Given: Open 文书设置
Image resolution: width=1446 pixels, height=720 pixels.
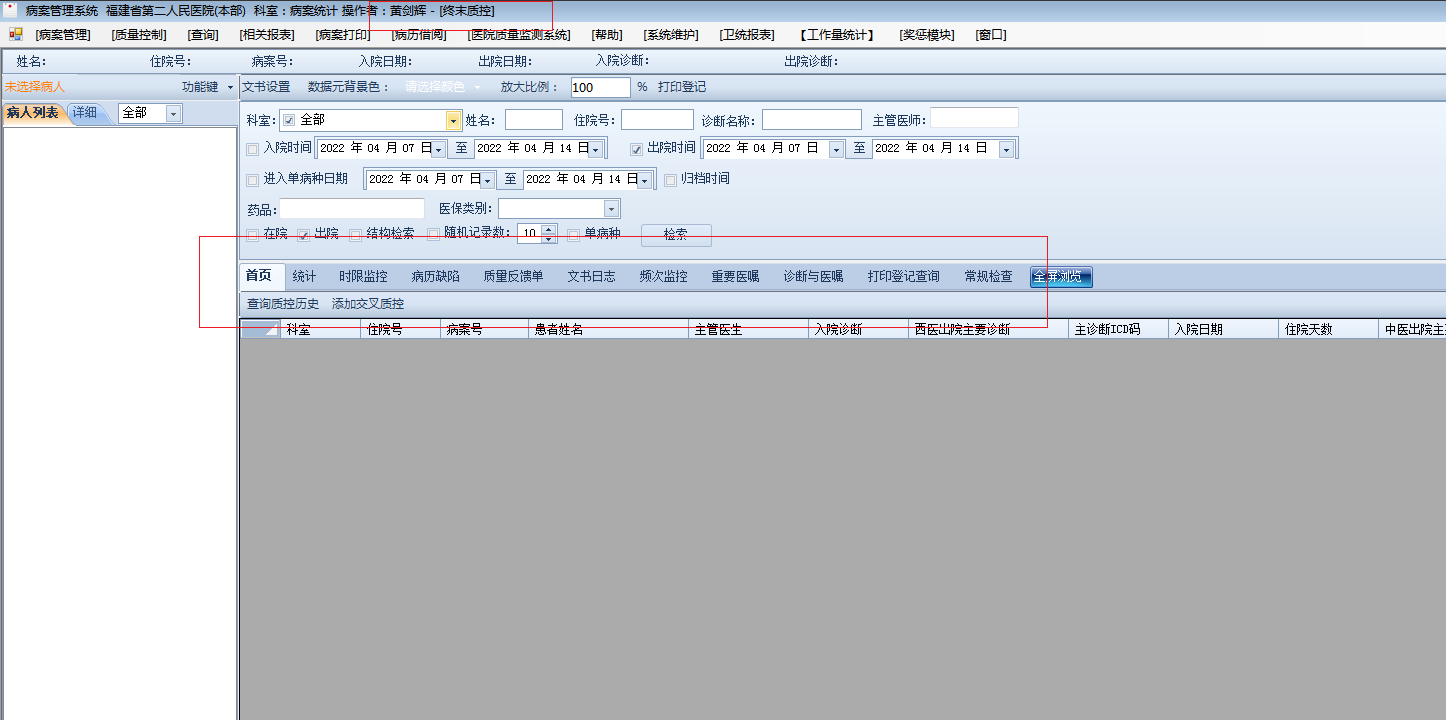Looking at the screenshot, I should pos(266,87).
